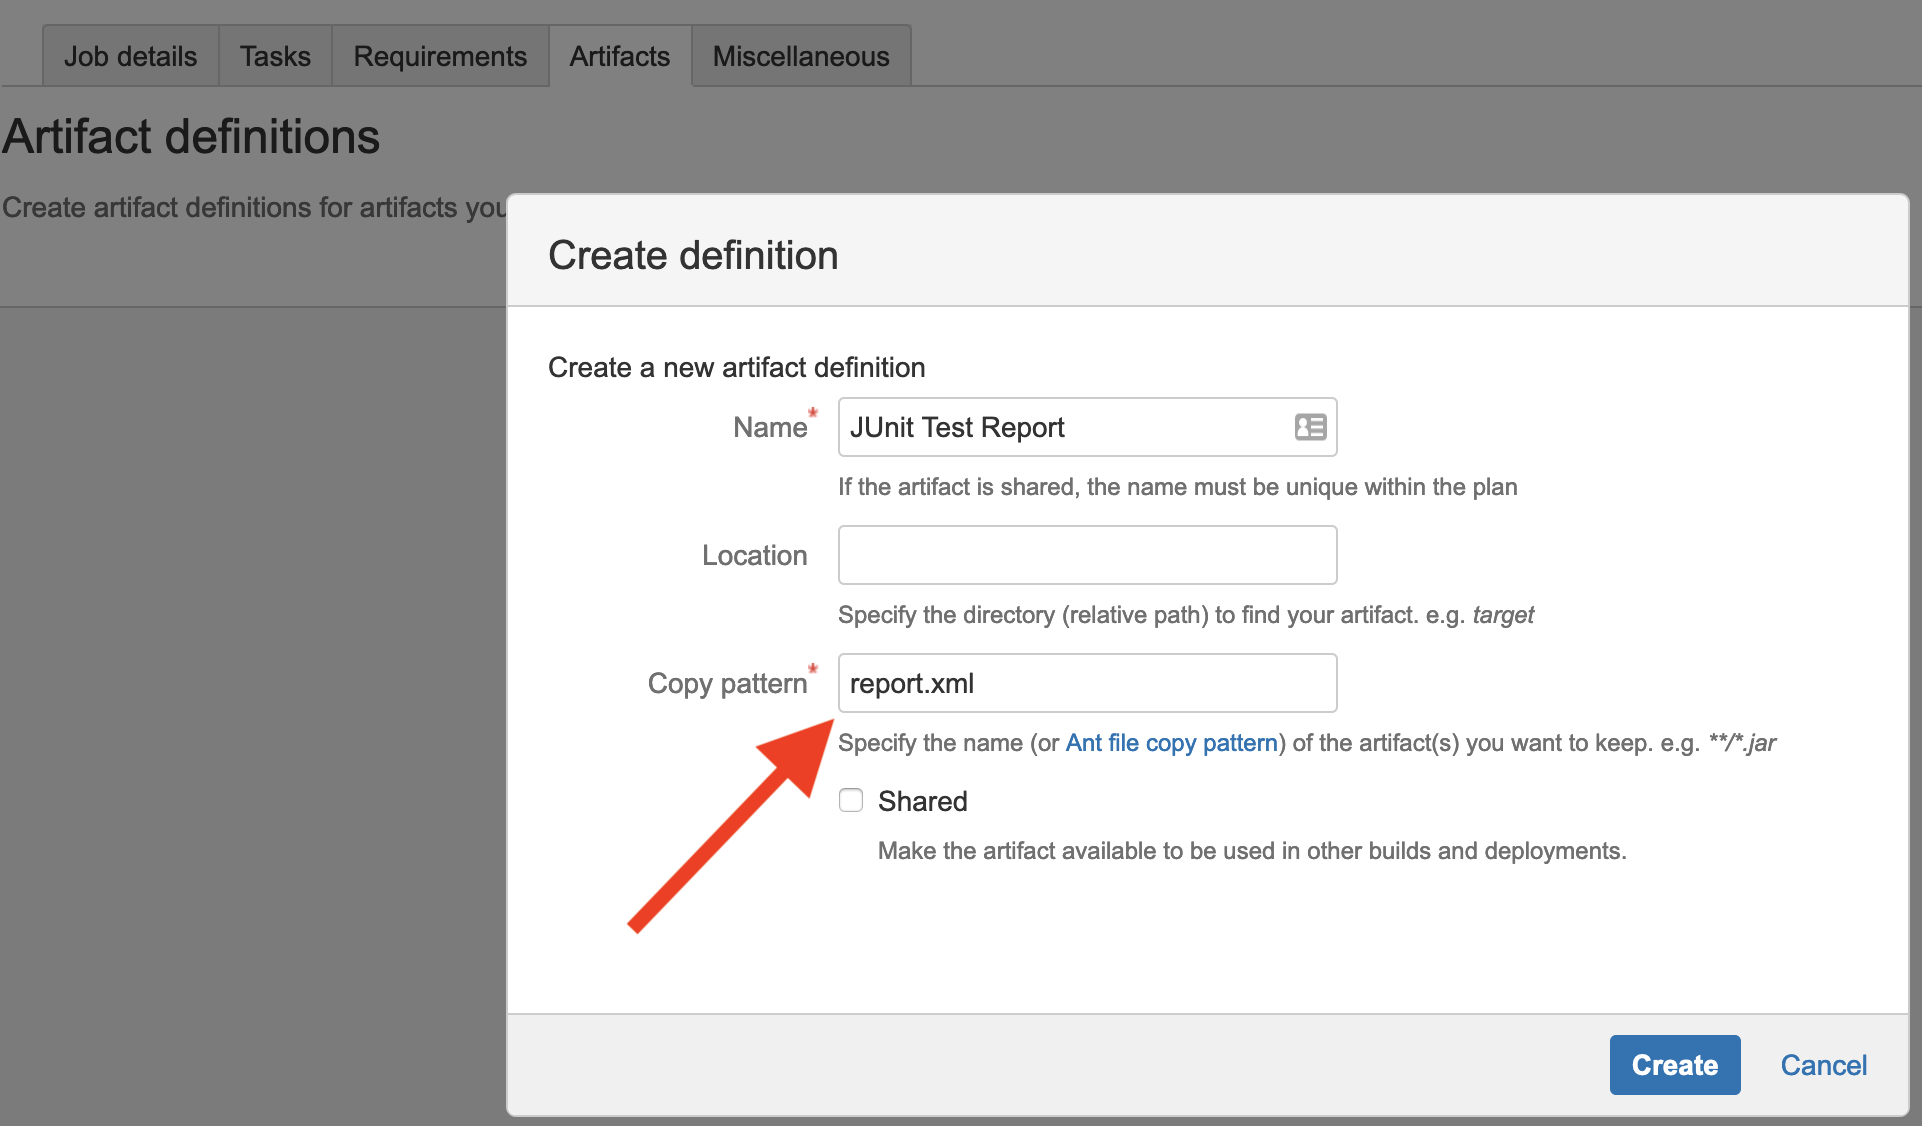Click the Create definition dialog title
This screenshot has width=1922, height=1126.
[x=693, y=256]
